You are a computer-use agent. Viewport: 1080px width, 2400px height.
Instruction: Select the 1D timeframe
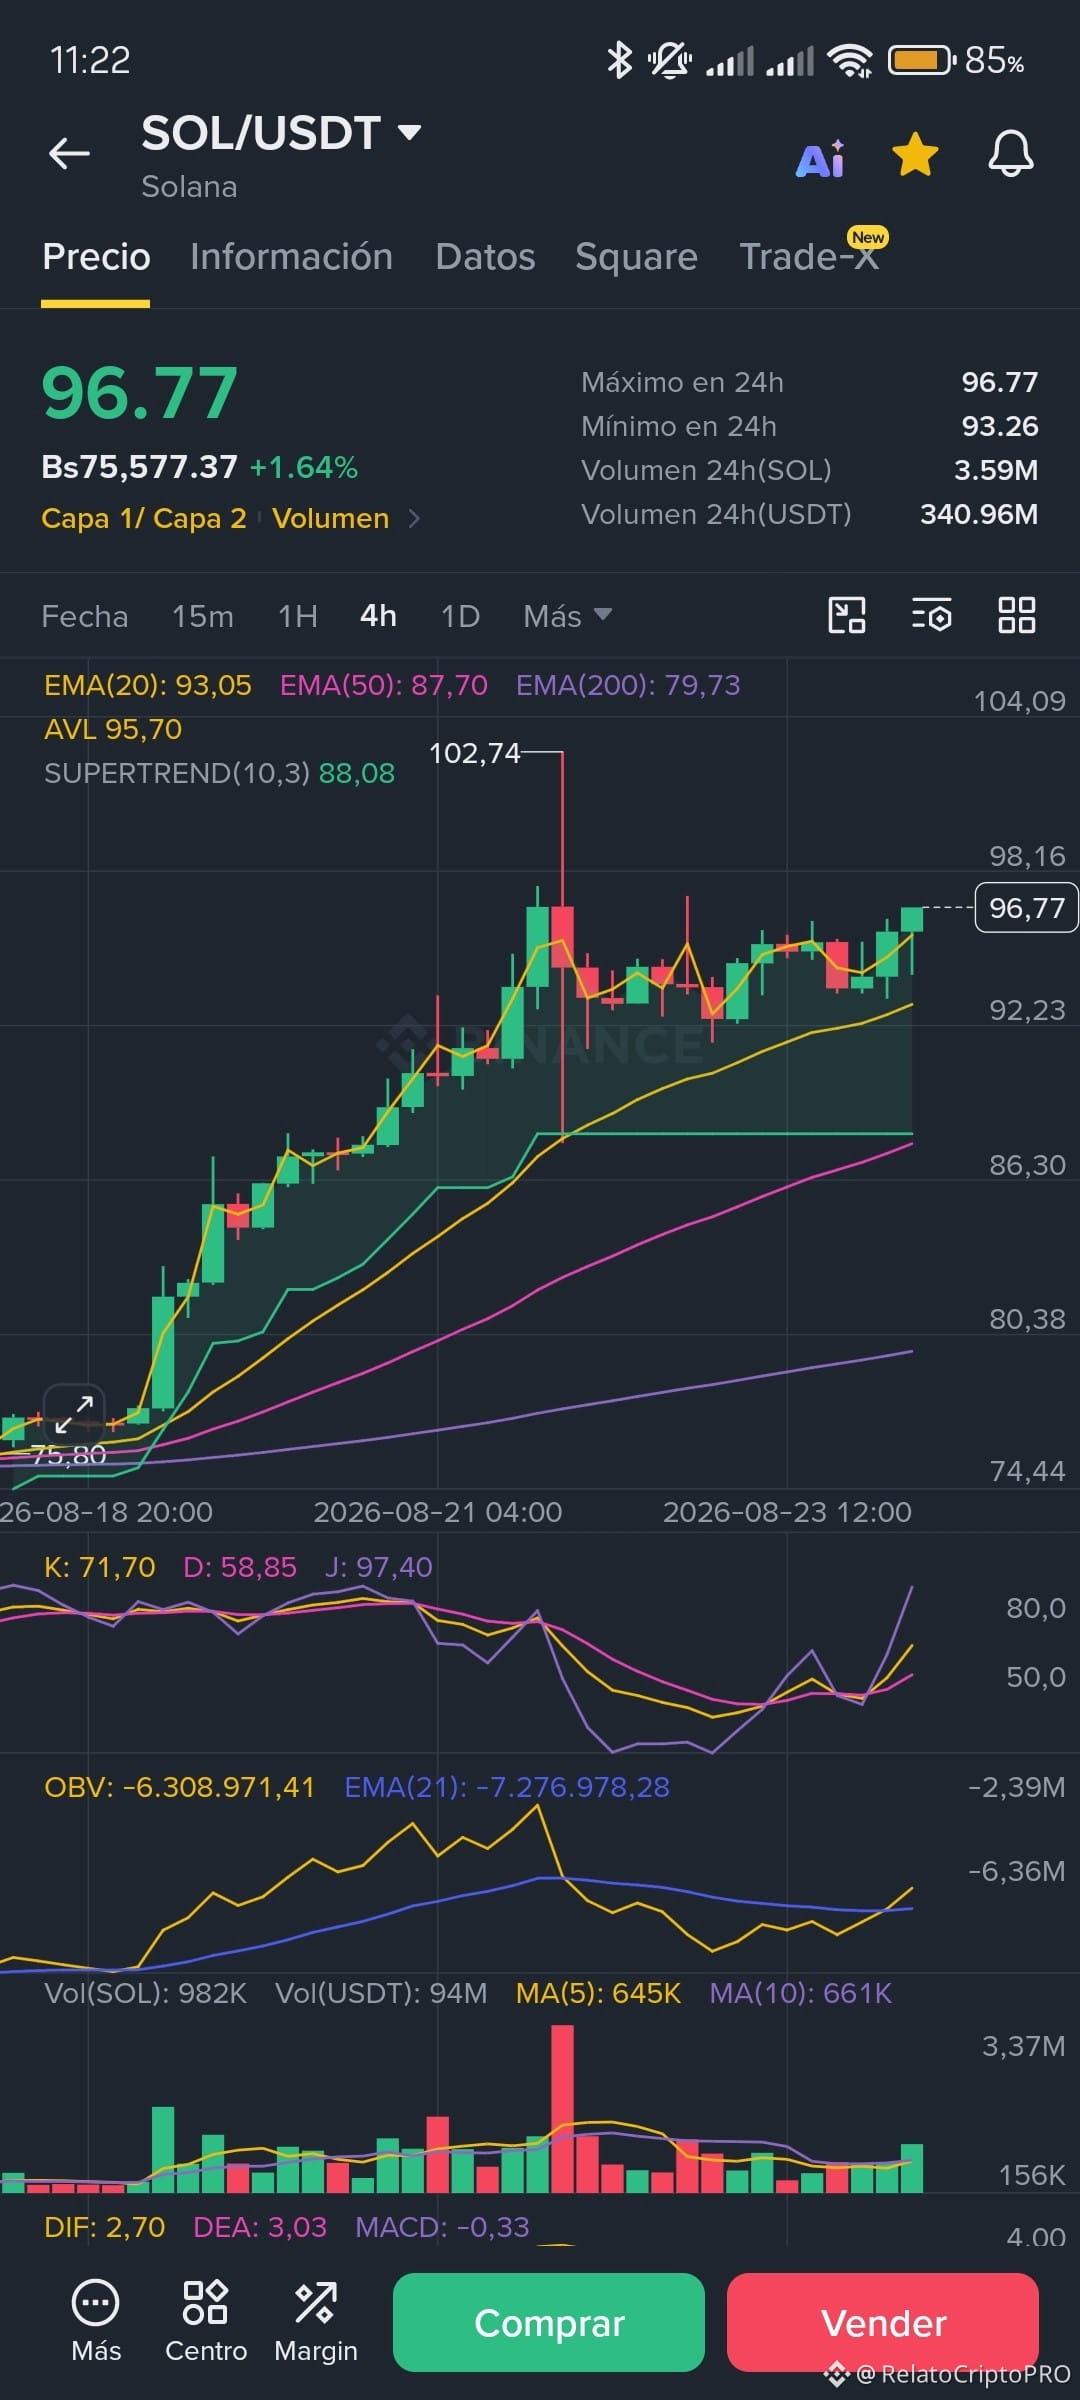pos(461,616)
